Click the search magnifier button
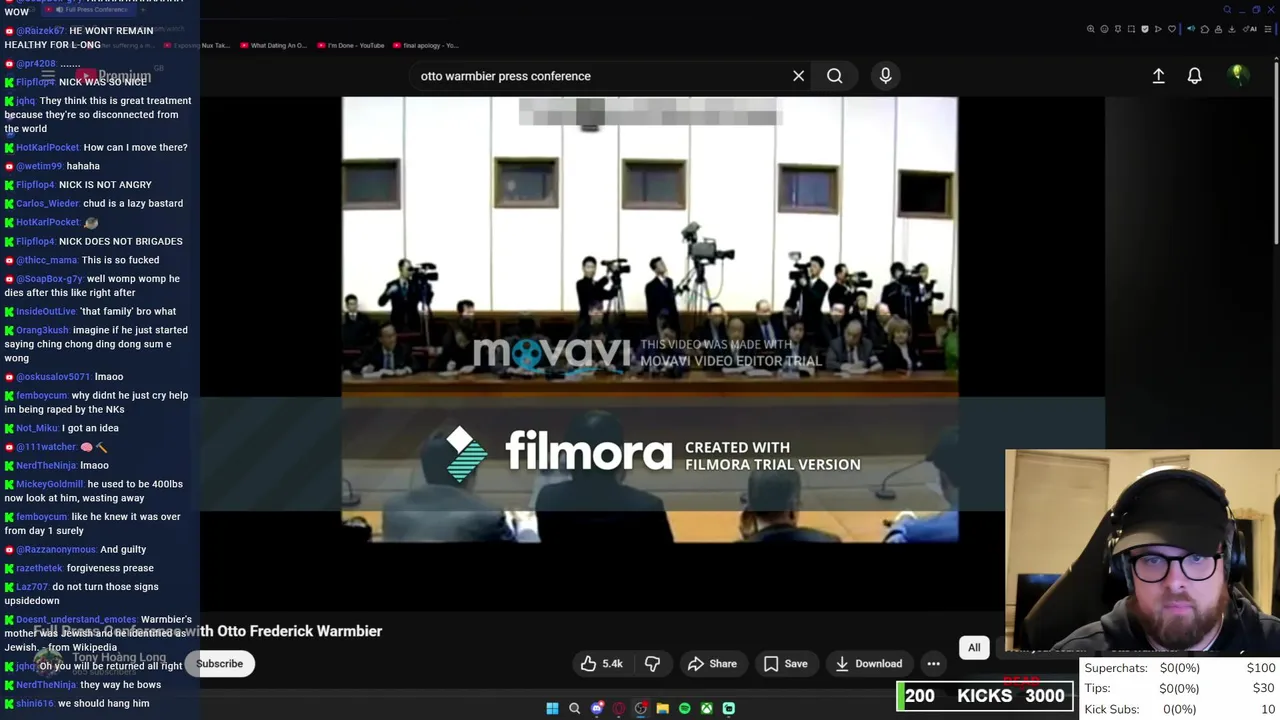1280x720 pixels. [x=834, y=76]
